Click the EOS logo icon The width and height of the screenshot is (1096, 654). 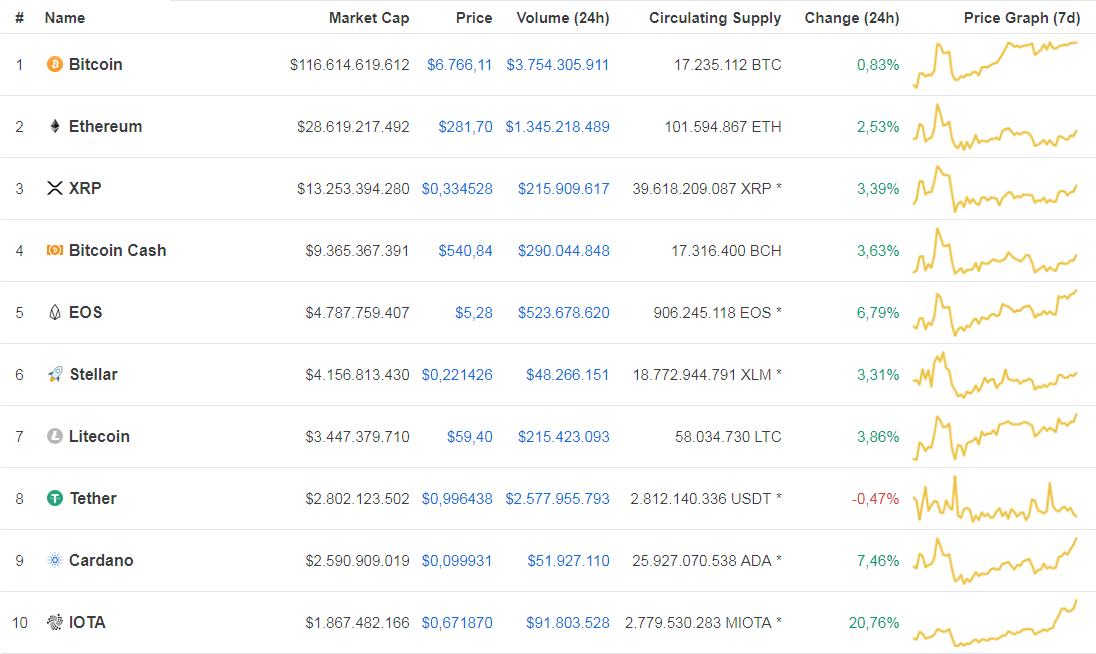coord(55,312)
